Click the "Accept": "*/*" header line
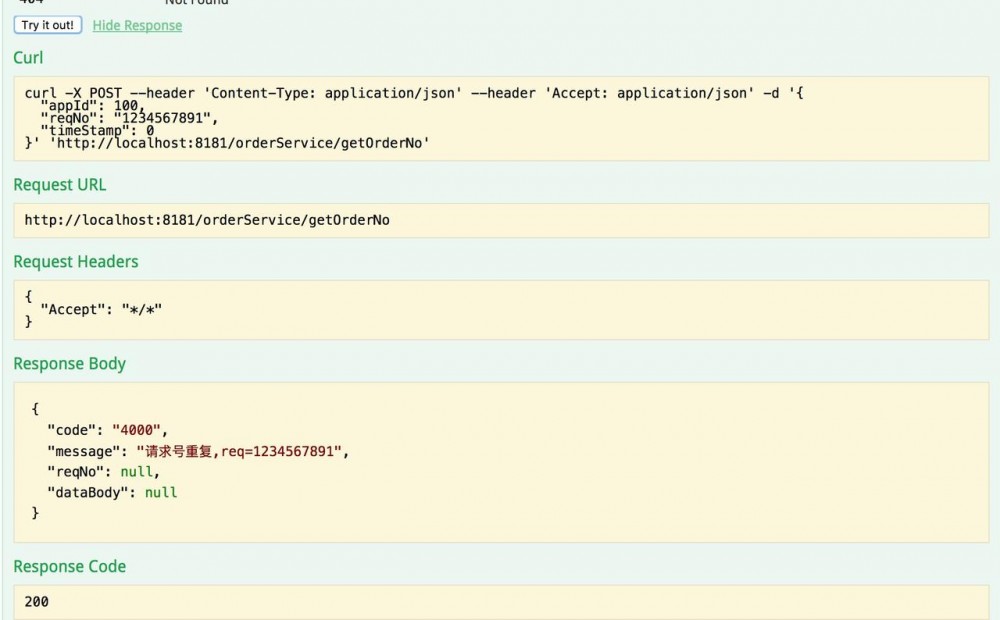1000x620 pixels. pyautogui.click(x=100, y=309)
